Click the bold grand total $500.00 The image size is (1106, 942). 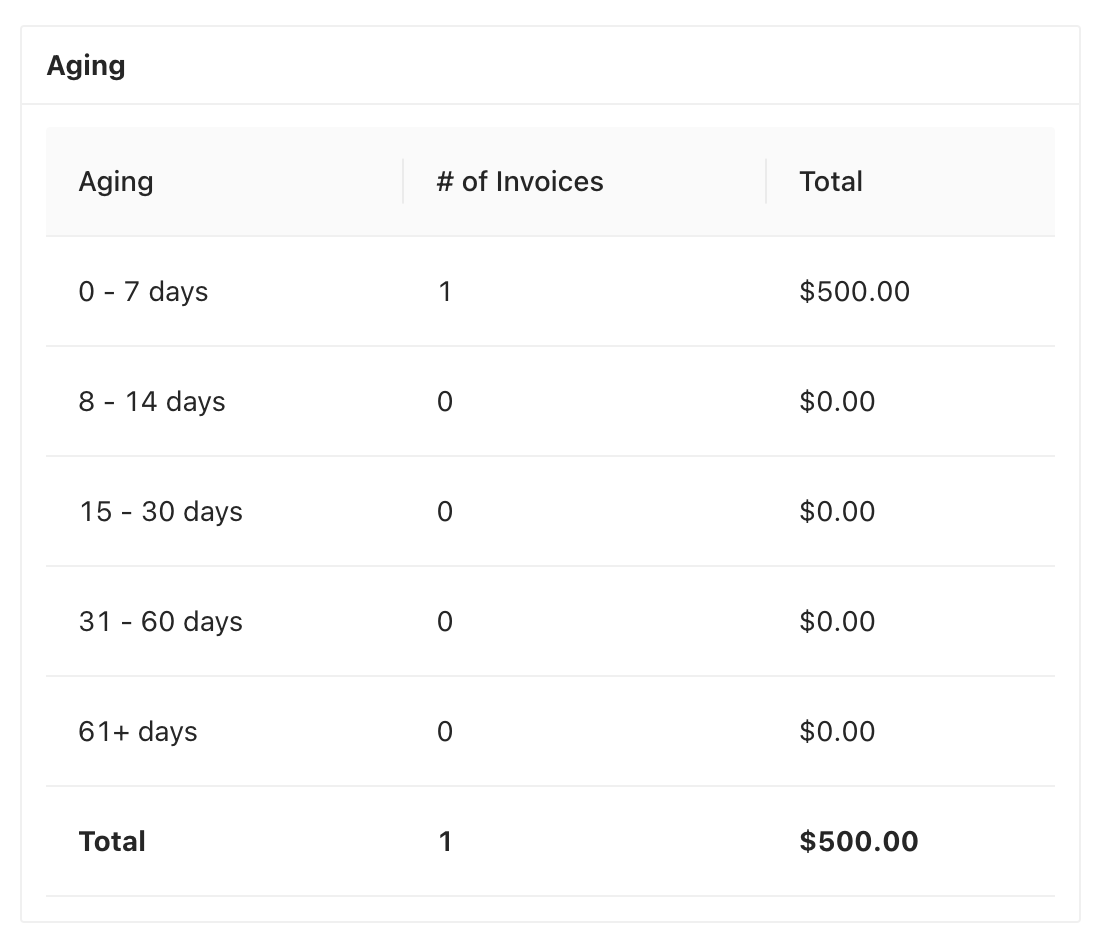(859, 842)
